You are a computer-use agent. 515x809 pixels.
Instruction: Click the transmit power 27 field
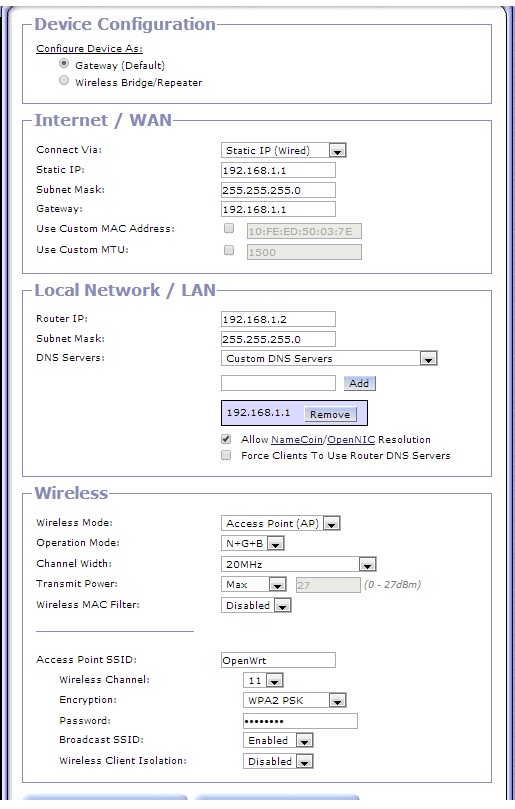[328, 585]
